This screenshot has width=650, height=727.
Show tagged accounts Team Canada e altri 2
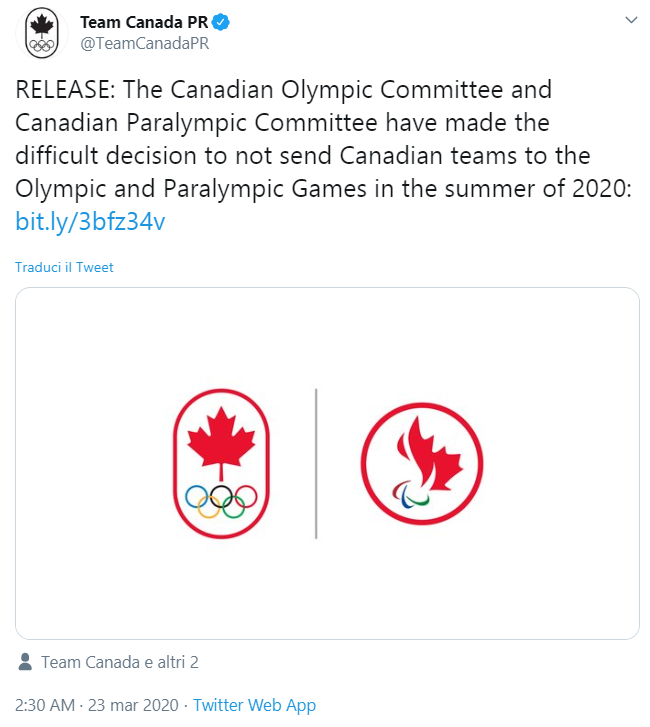pyautogui.click(x=119, y=662)
